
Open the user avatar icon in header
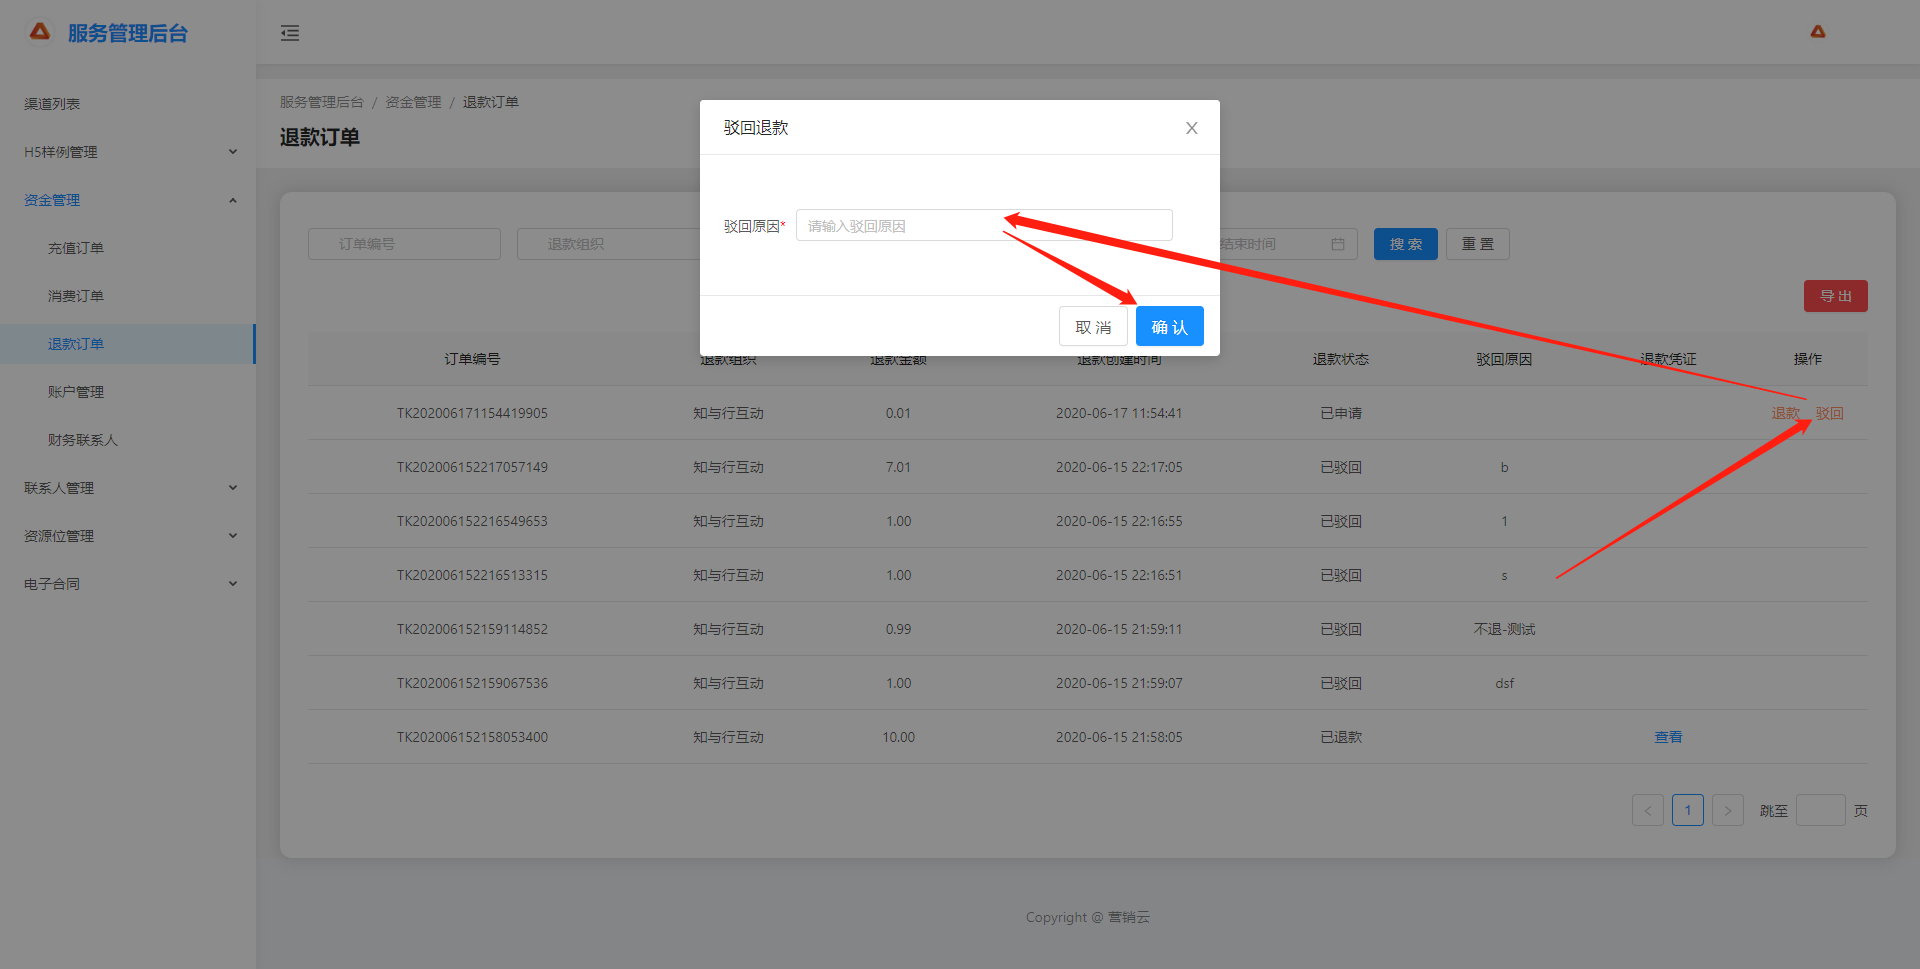point(1818,32)
